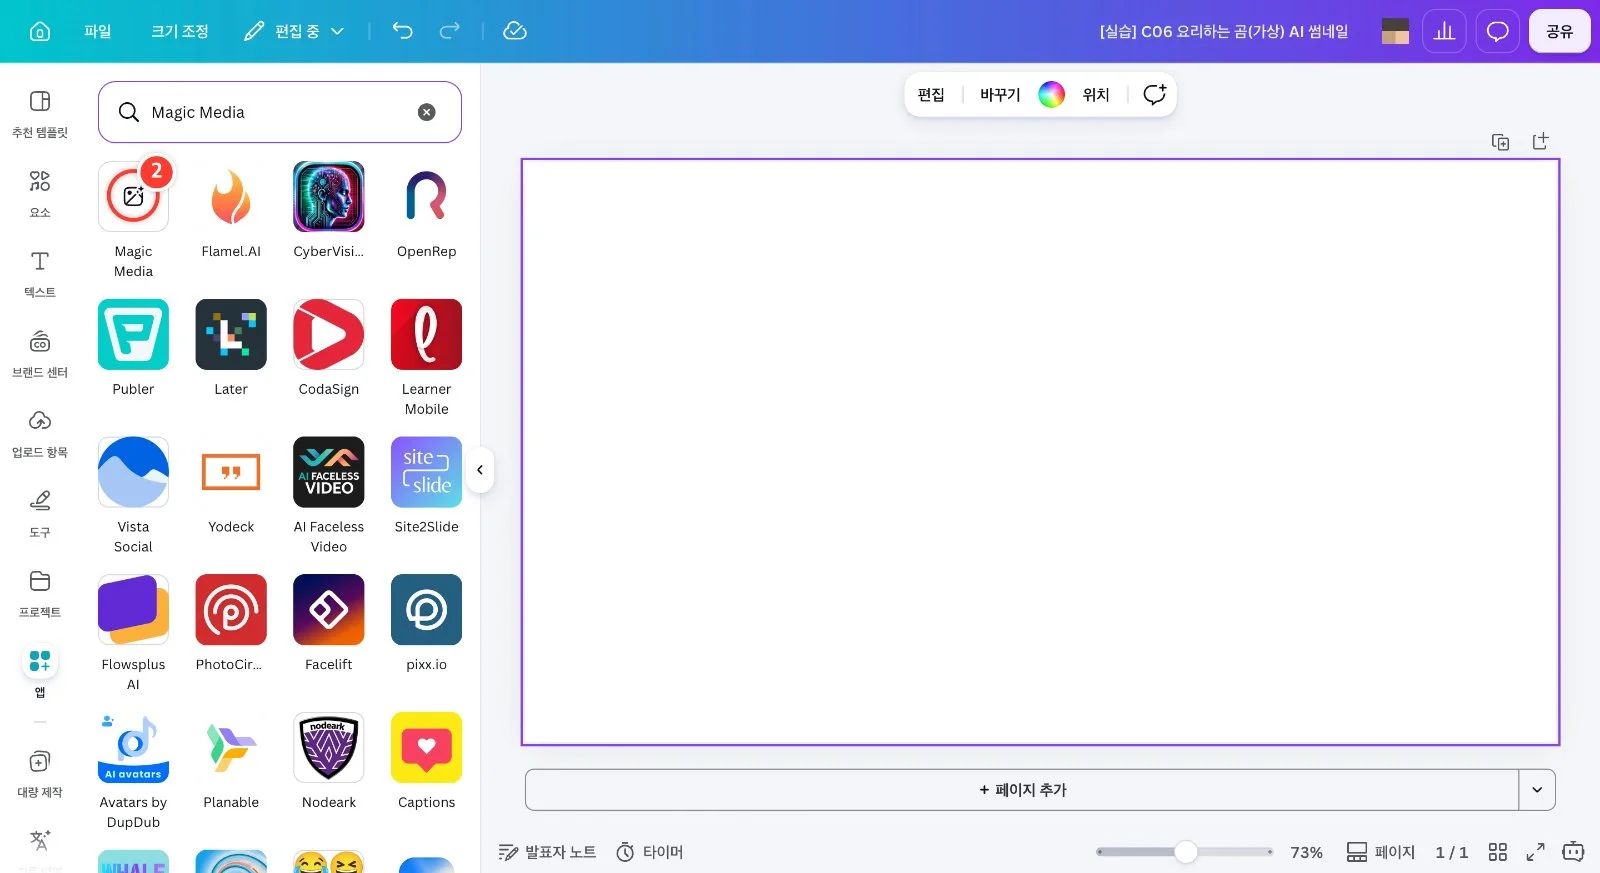Open the rainbow color picker swatch
The height and width of the screenshot is (873, 1600).
coord(1051,94)
